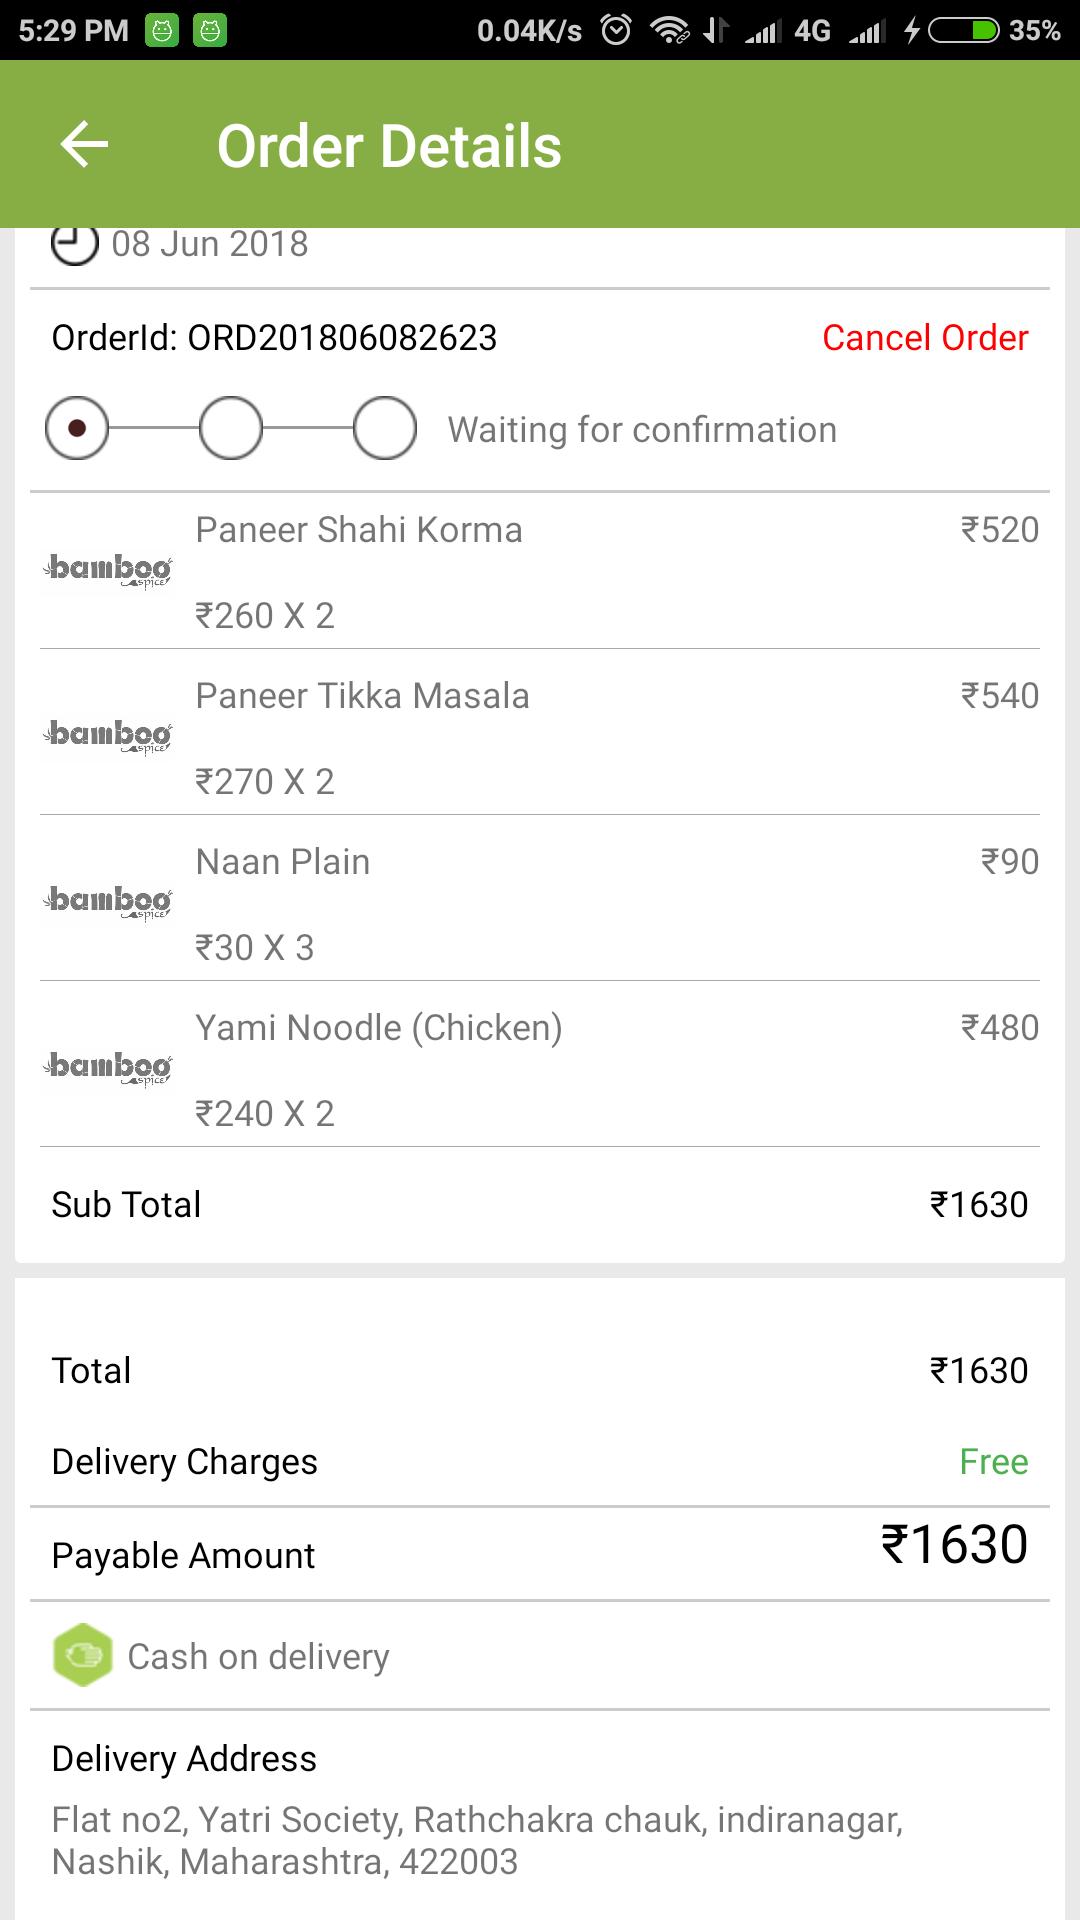
Task: Cancel the order via Cancel Order
Action: click(x=925, y=338)
